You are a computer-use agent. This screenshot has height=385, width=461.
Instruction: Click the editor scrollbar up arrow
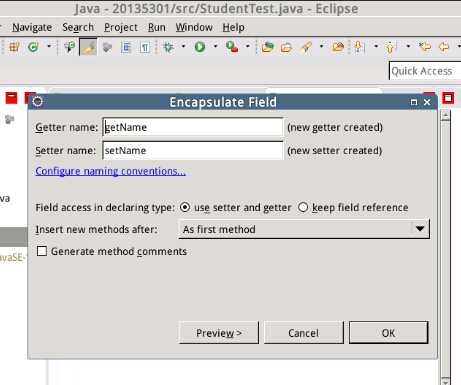(x=445, y=116)
